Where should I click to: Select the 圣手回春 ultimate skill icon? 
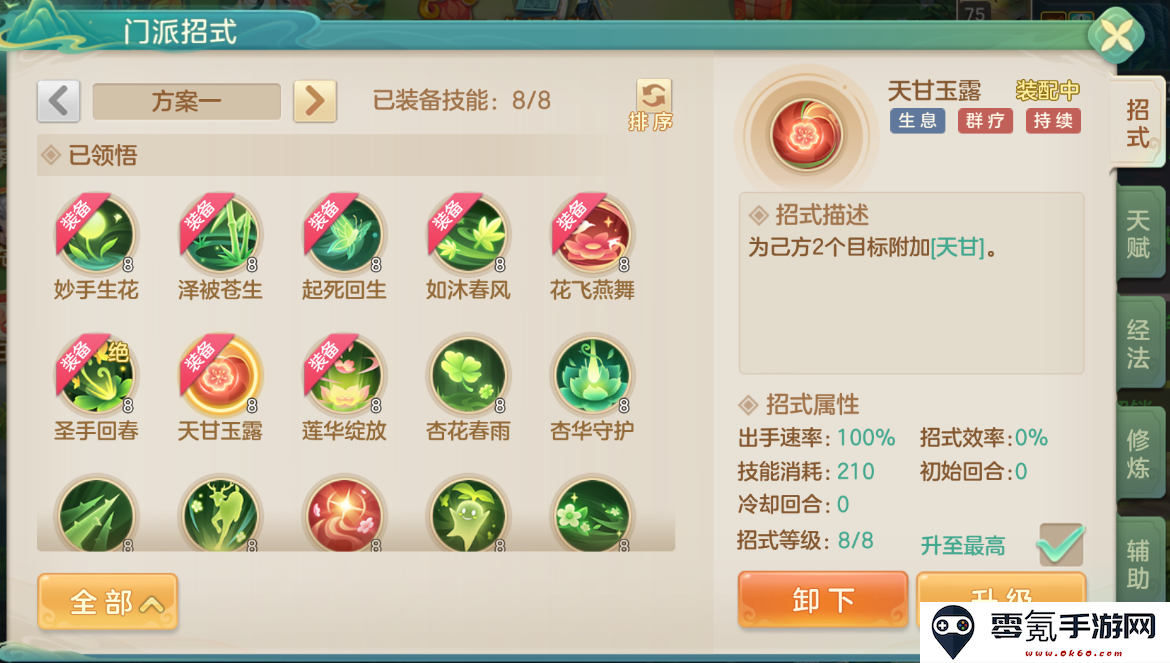click(x=96, y=375)
